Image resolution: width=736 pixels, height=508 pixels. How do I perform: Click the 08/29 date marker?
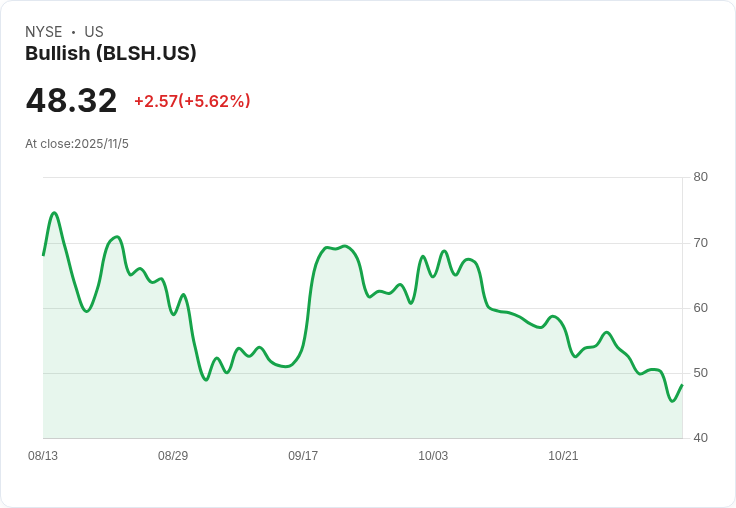(173, 456)
